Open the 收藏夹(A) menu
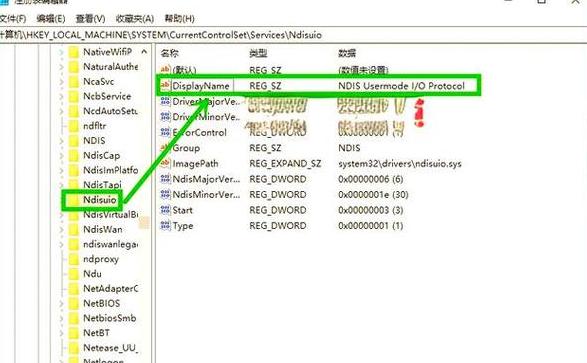 point(135,18)
